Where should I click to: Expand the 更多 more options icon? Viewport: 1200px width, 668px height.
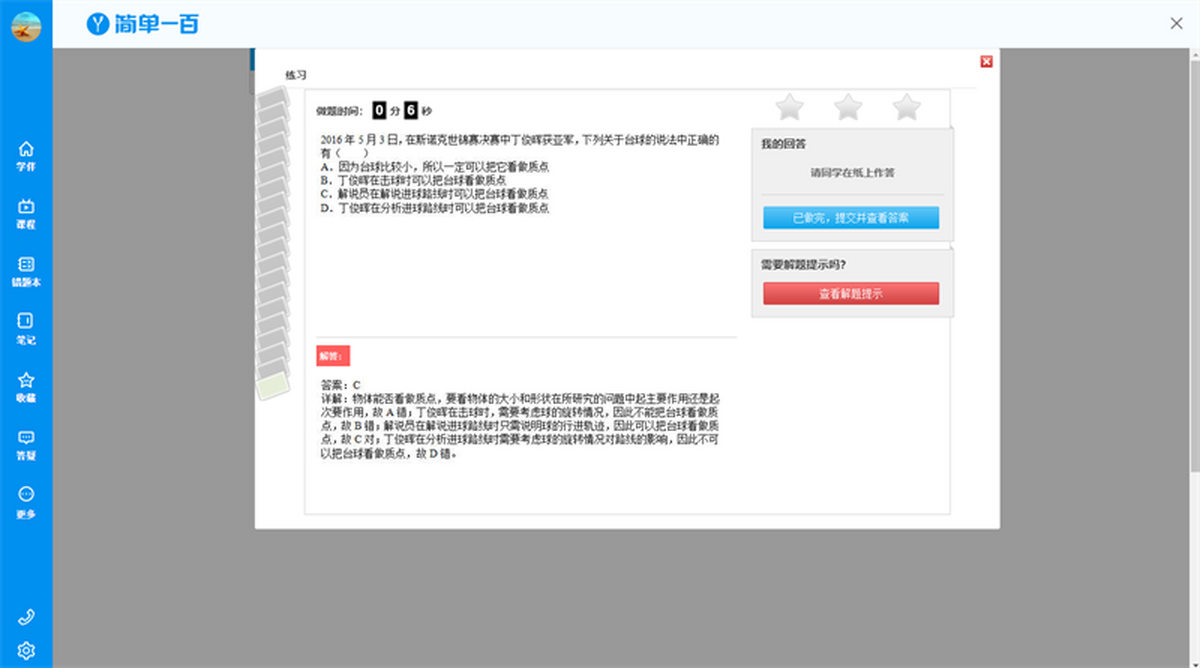click(x=26, y=502)
